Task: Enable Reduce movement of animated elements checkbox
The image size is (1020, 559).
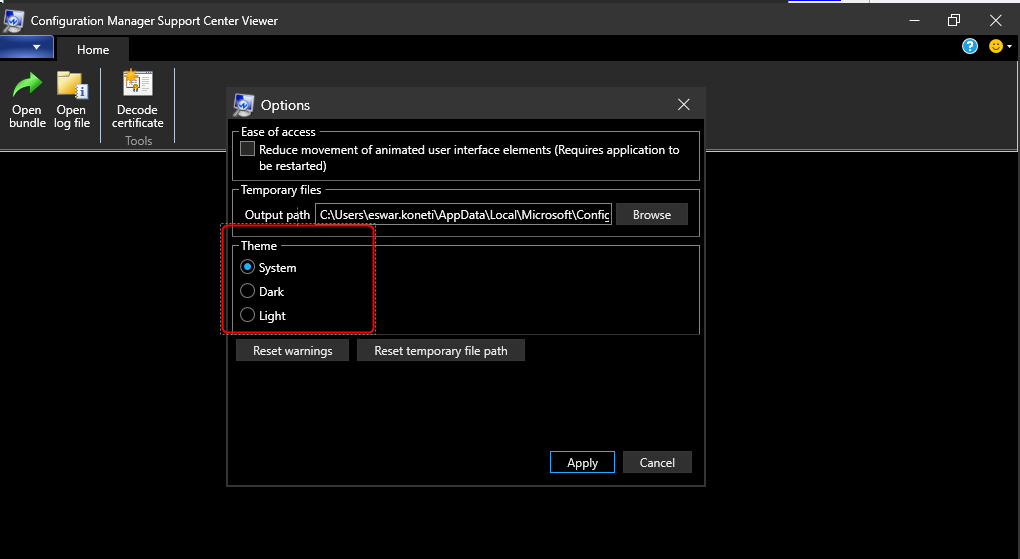Action: [248, 150]
